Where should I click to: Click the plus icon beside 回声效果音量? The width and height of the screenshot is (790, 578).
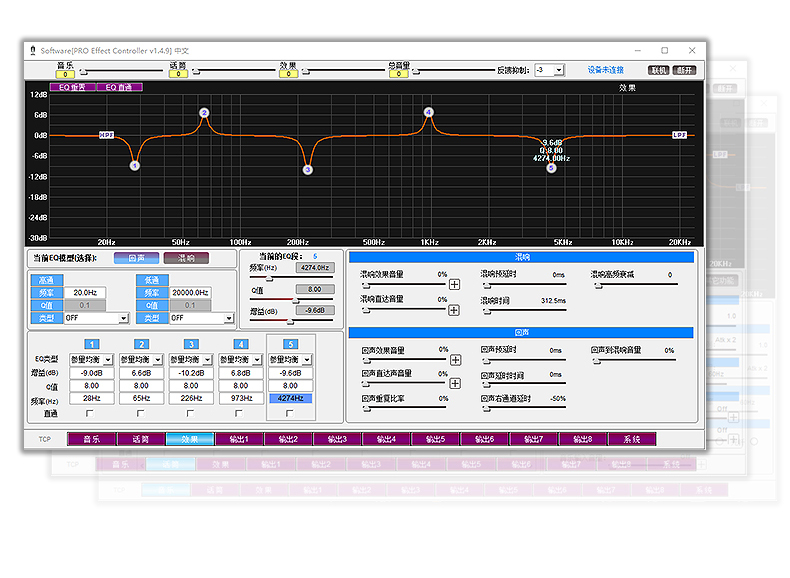[x=455, y=360]
